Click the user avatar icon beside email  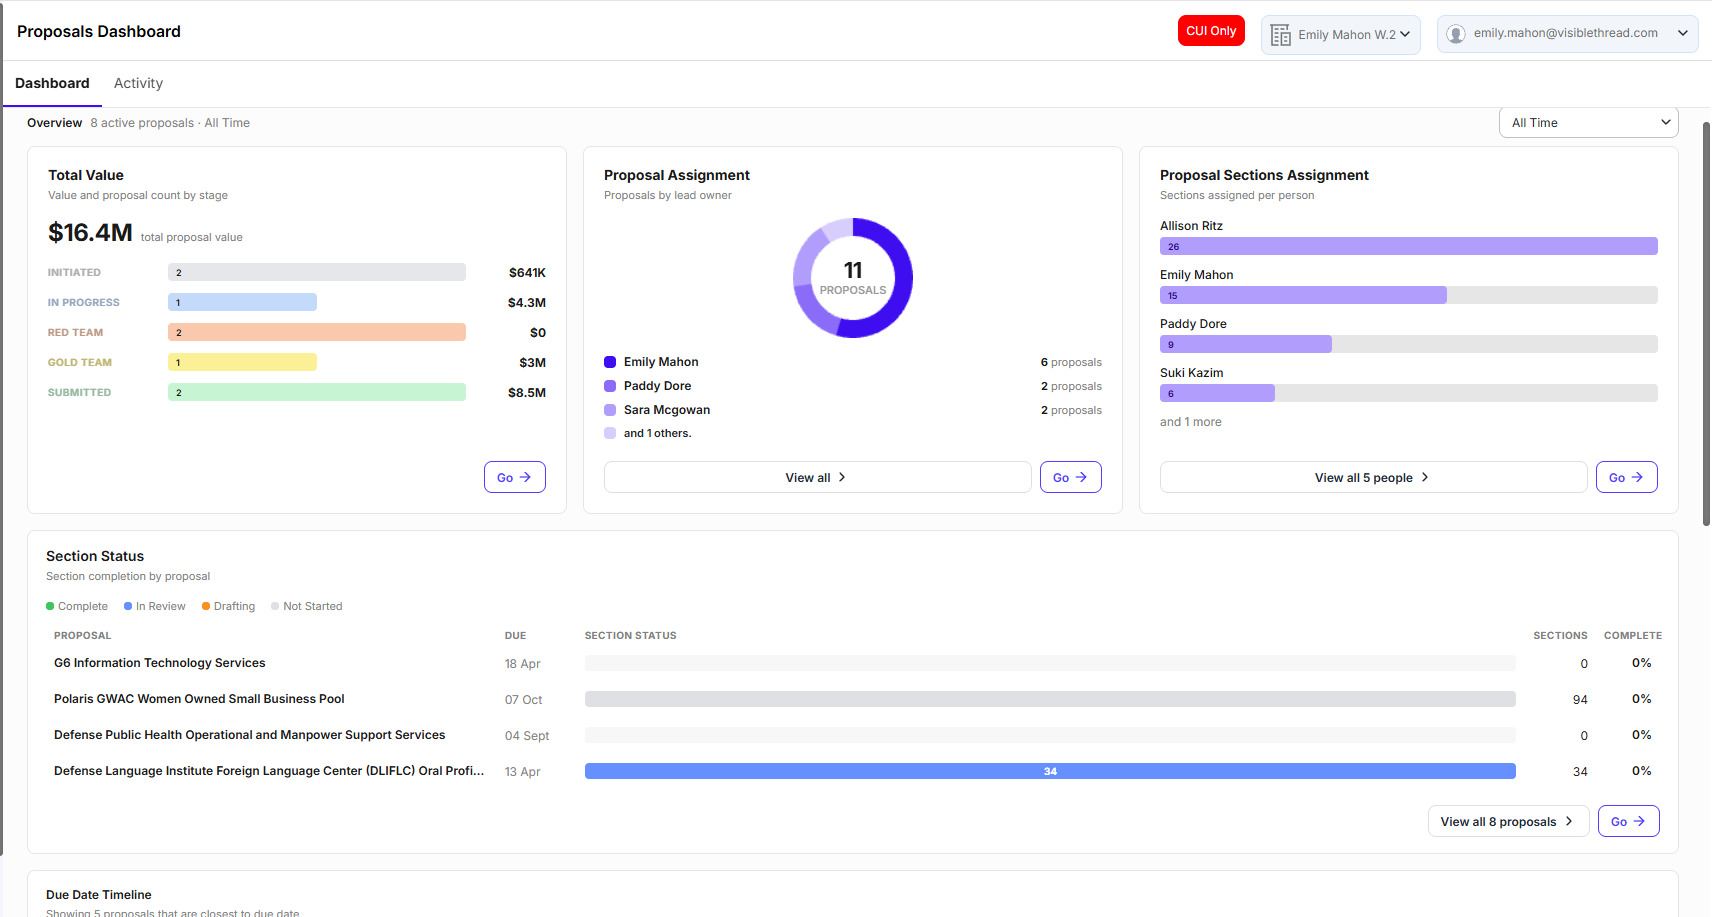coord(1456,34)
